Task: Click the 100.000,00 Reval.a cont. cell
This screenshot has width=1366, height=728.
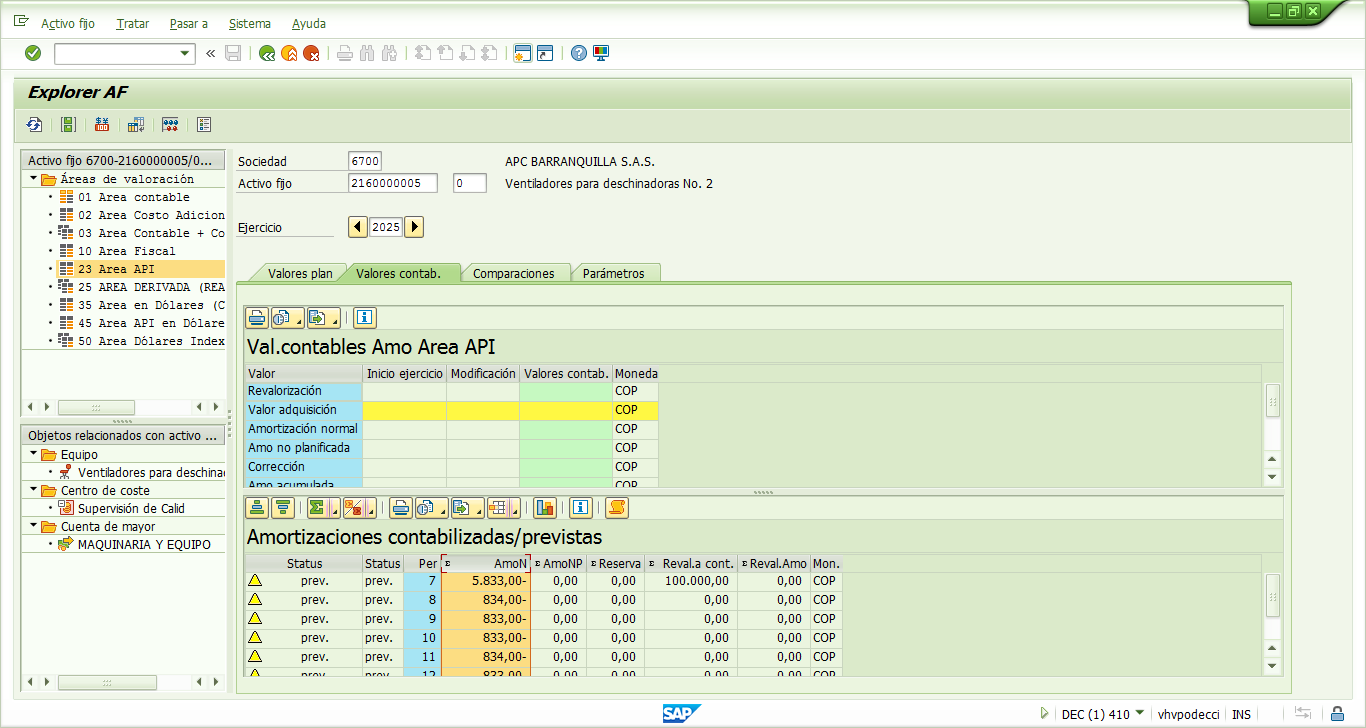Action: click(691, 581)
